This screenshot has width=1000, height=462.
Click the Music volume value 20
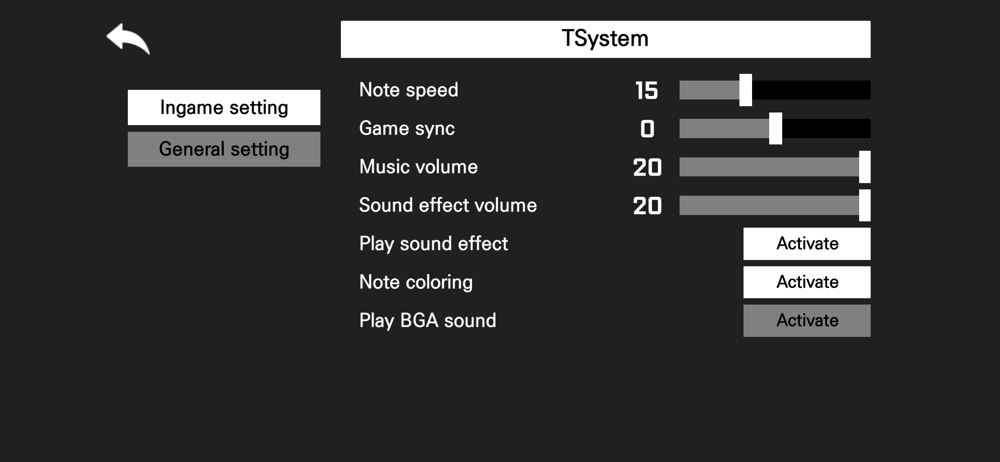(x=647, y=168)
